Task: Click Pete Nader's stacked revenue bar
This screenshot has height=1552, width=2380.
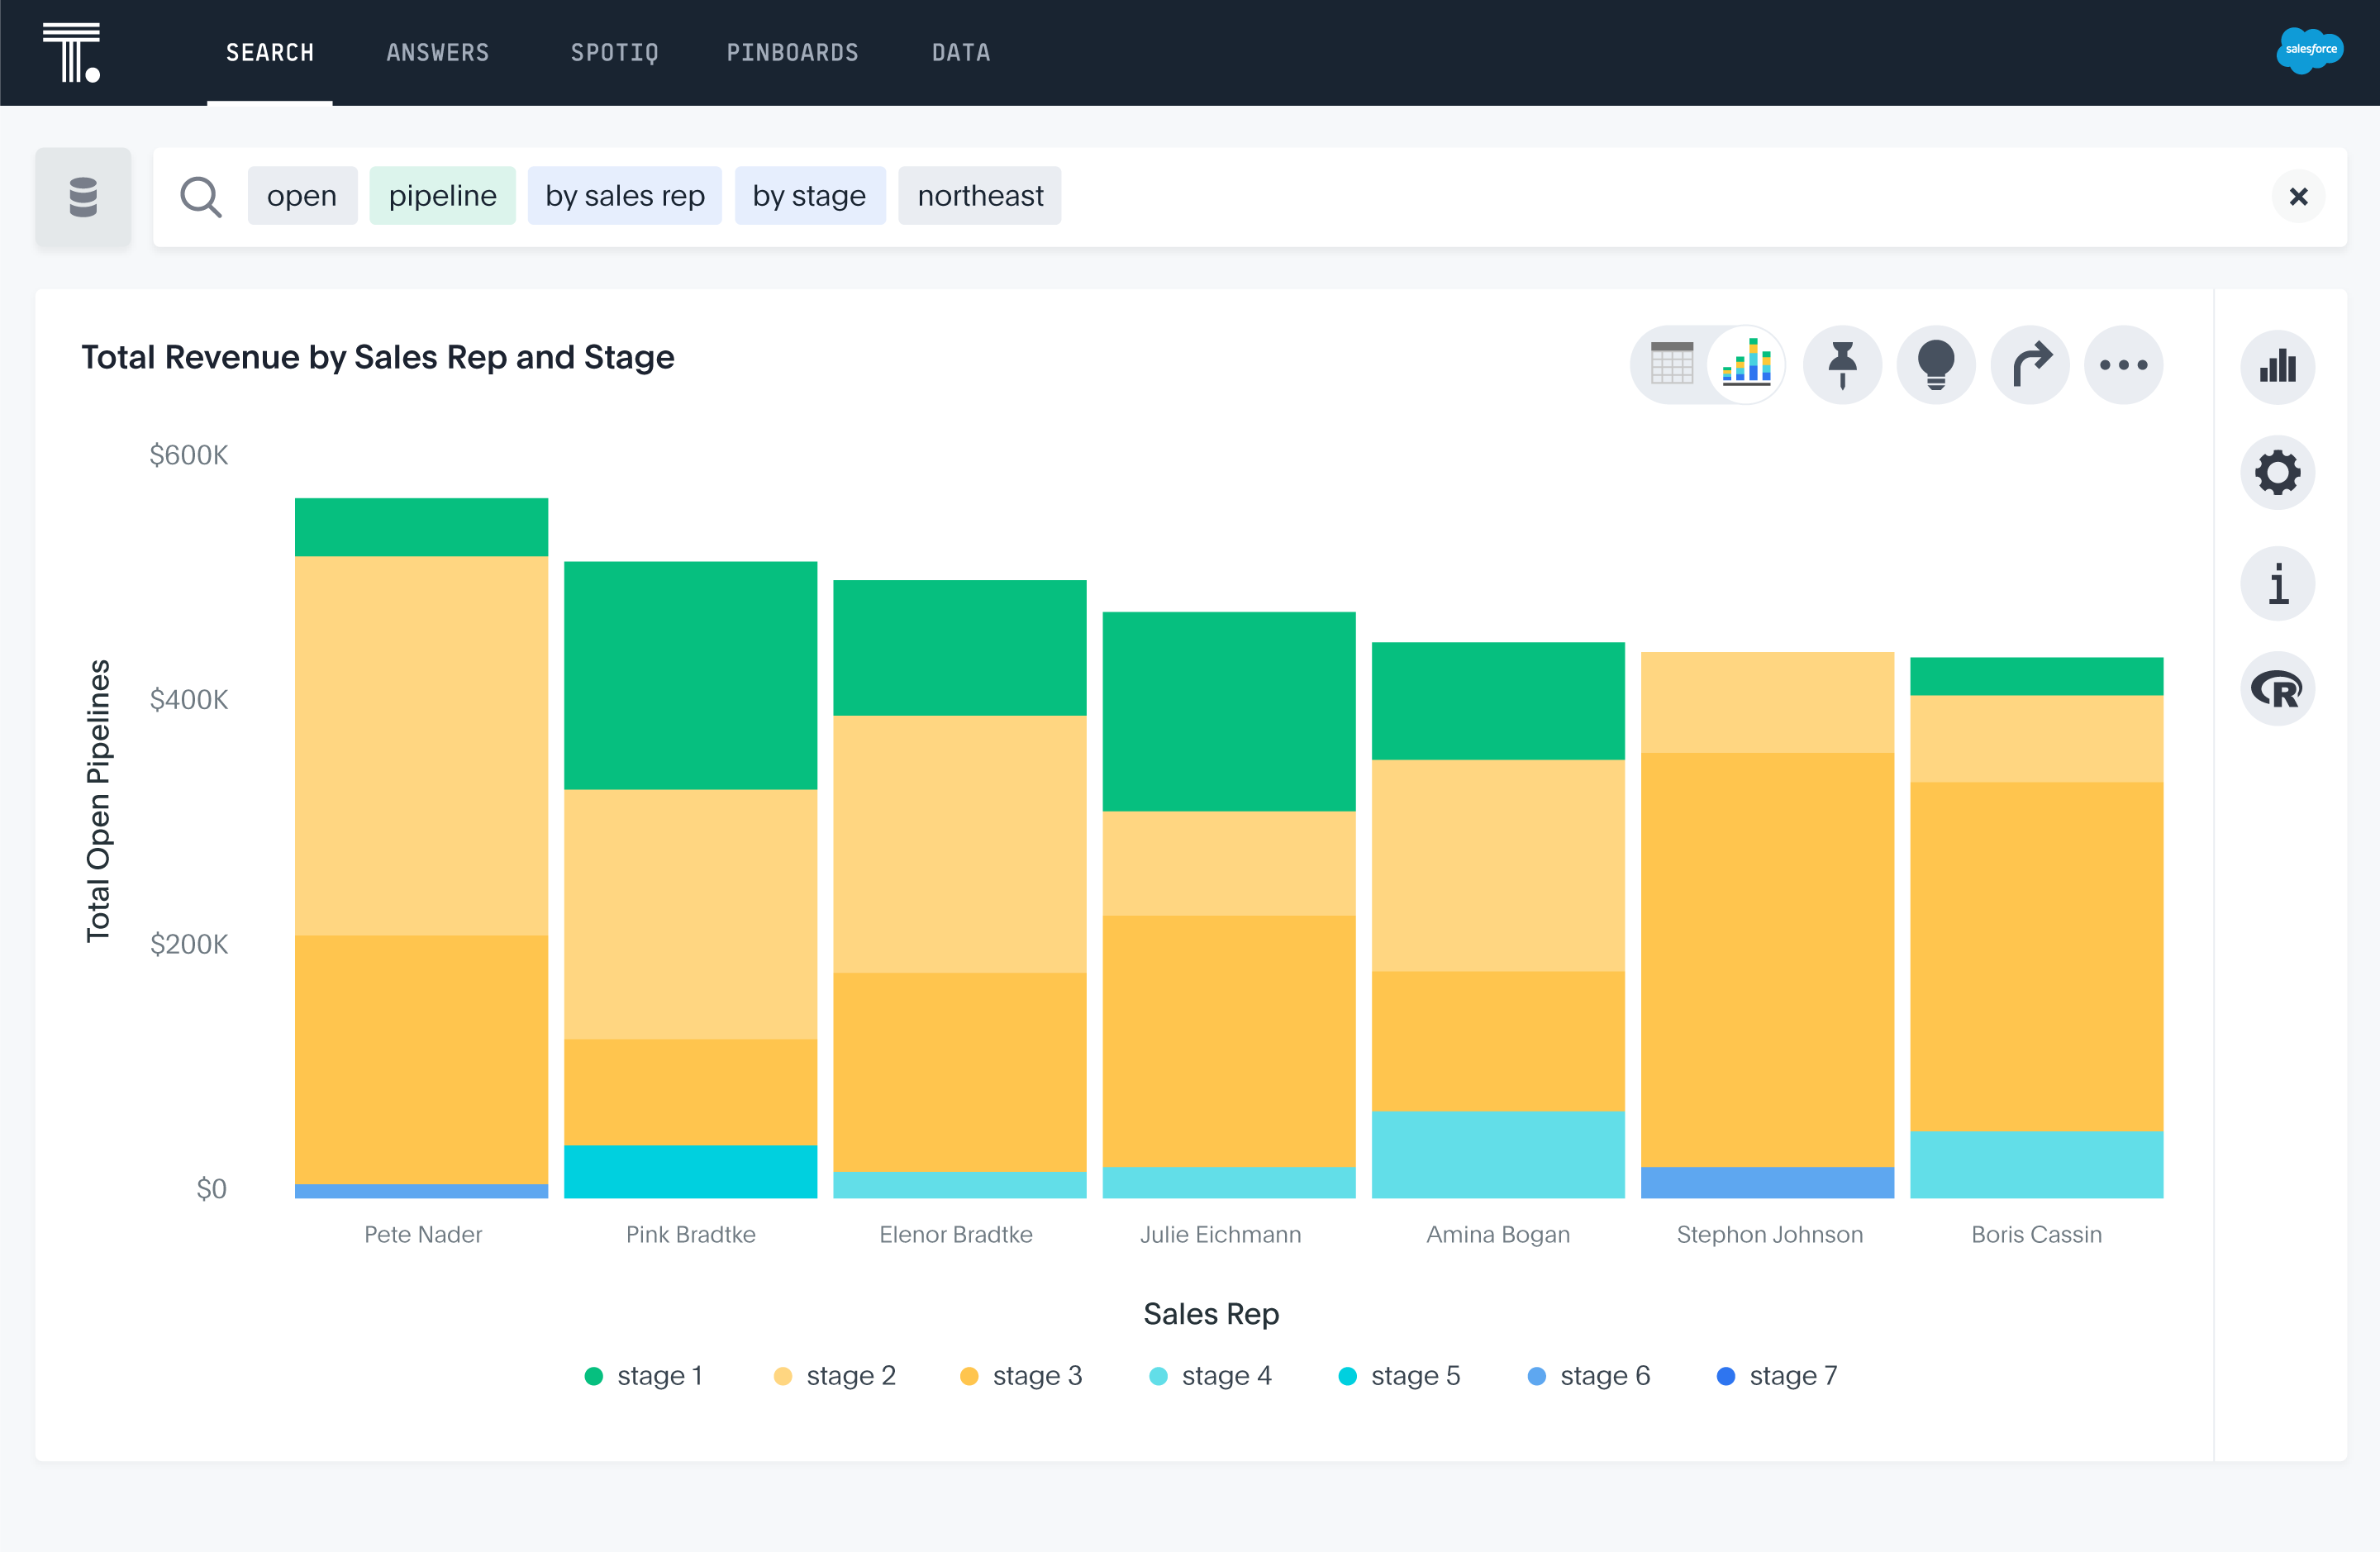Action: click(421, 850)
